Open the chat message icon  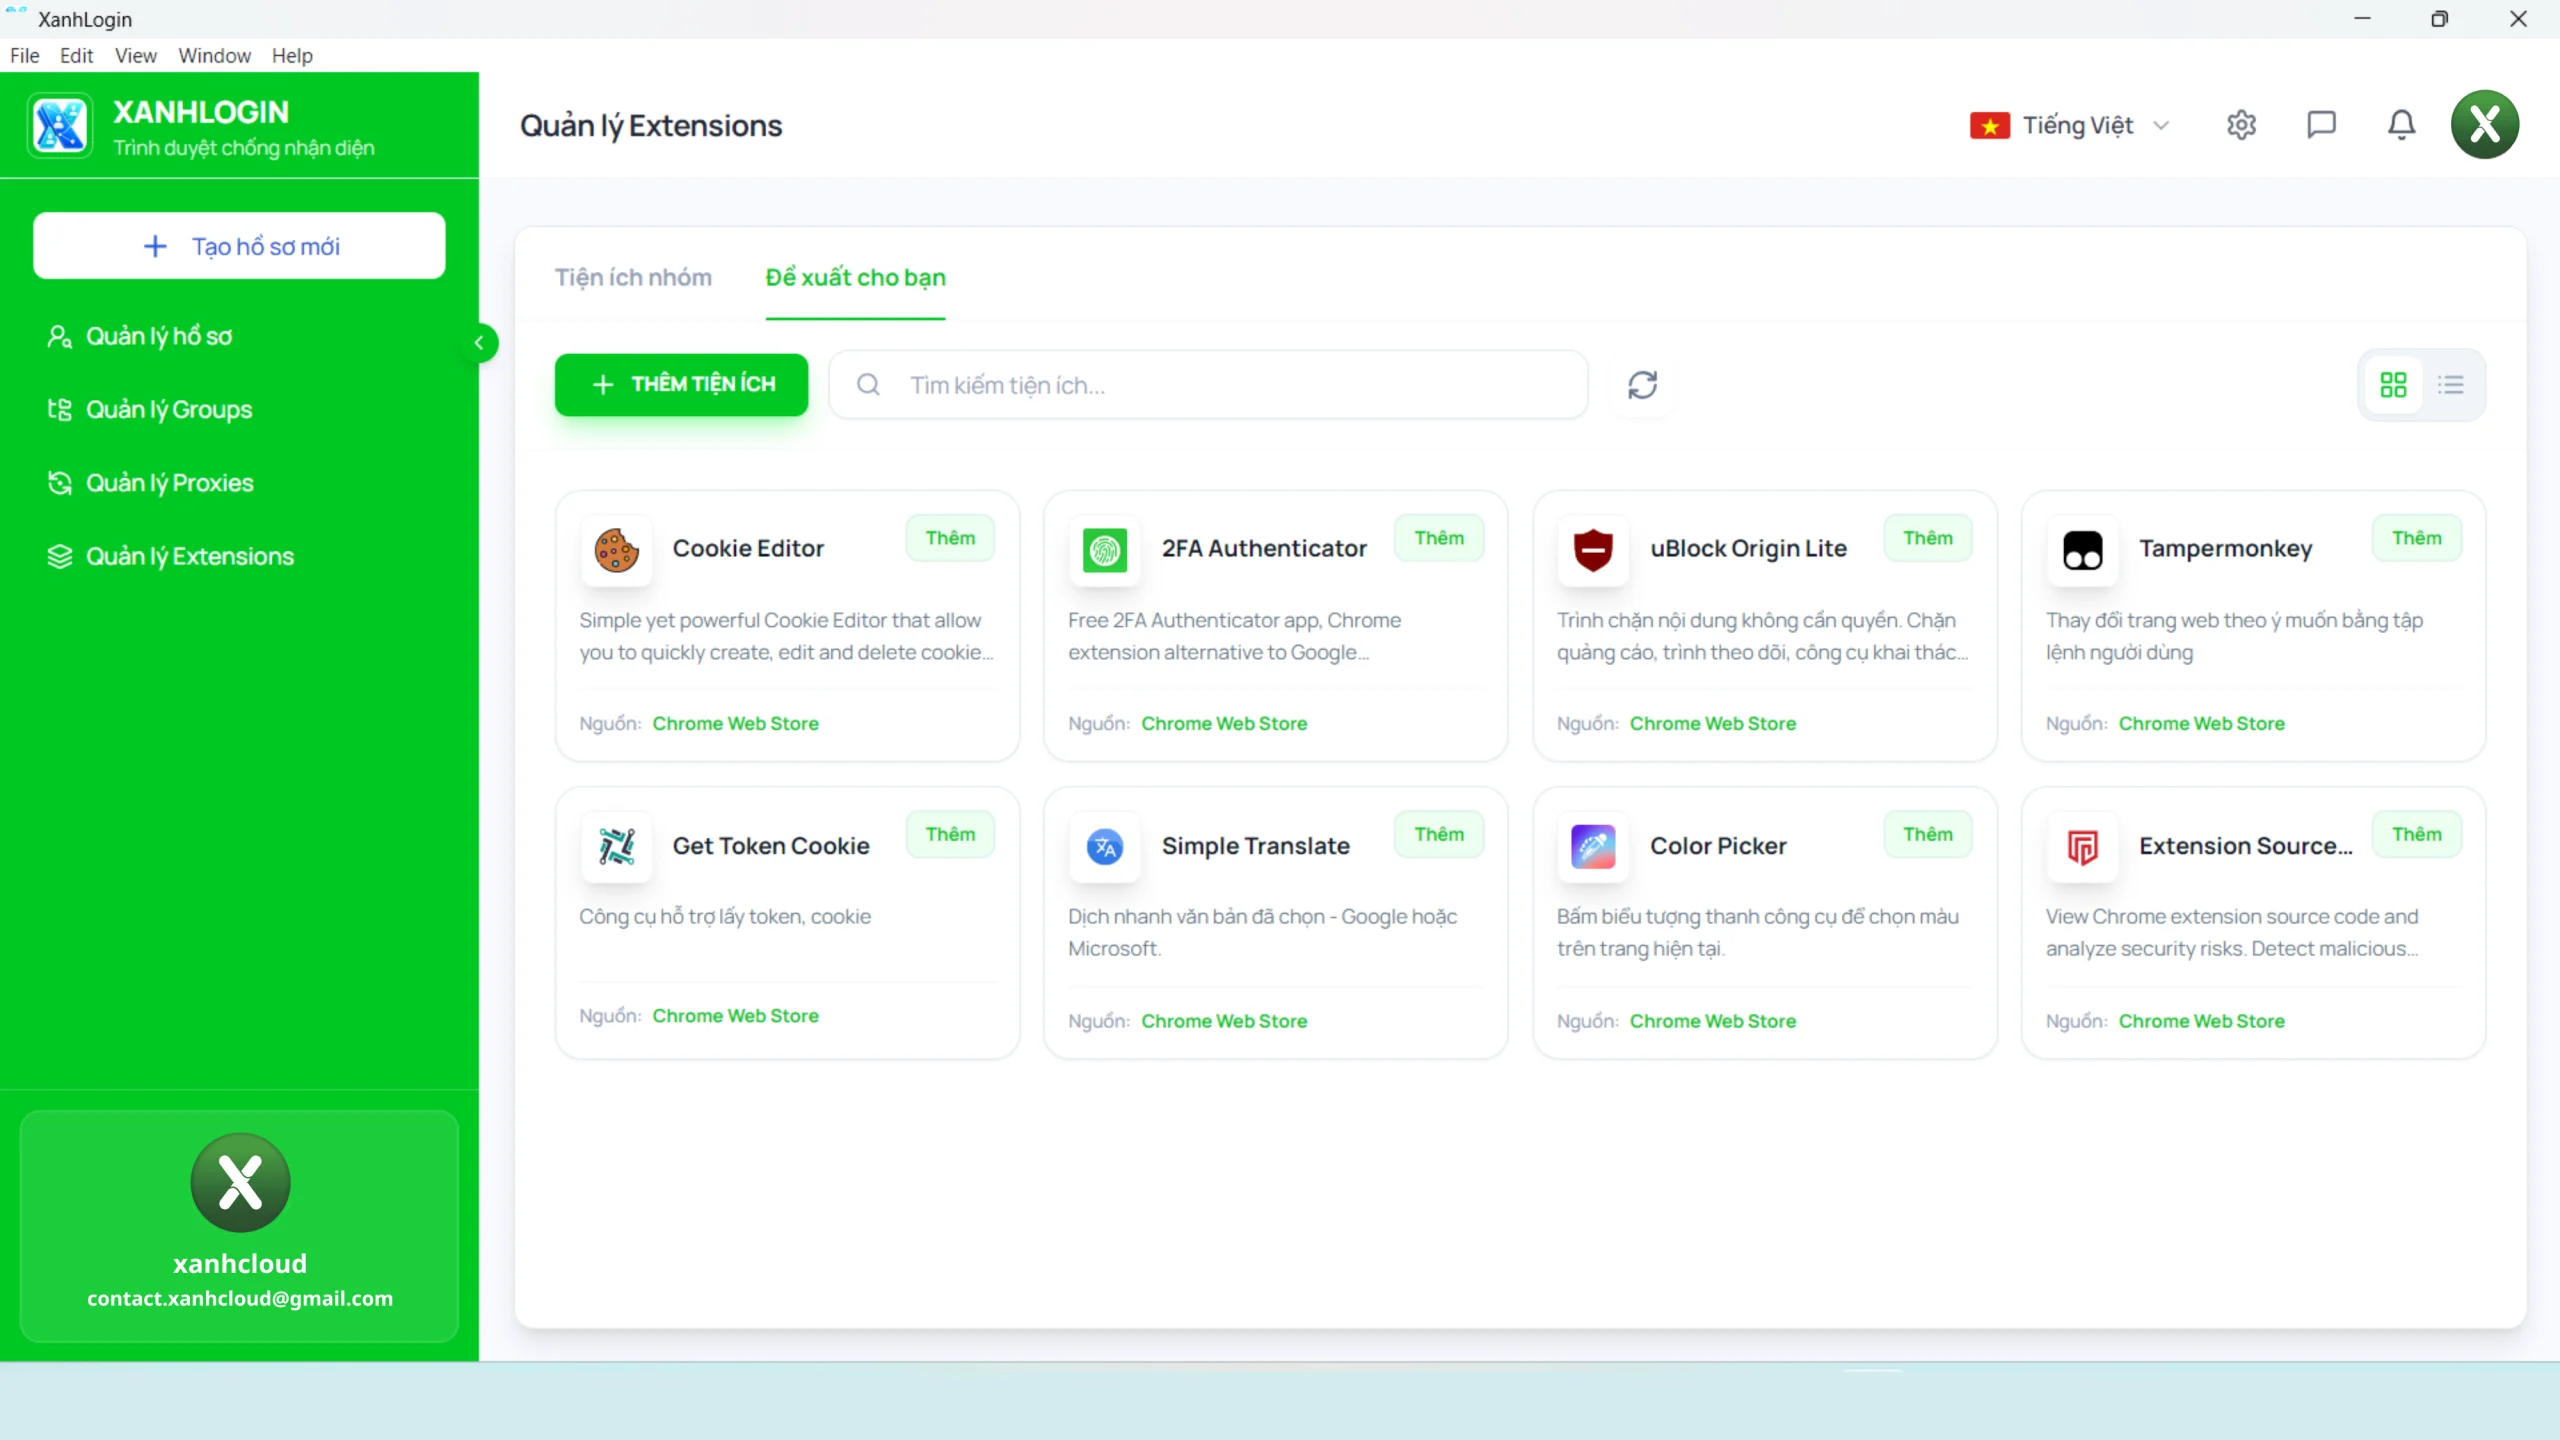point(2321,125)
